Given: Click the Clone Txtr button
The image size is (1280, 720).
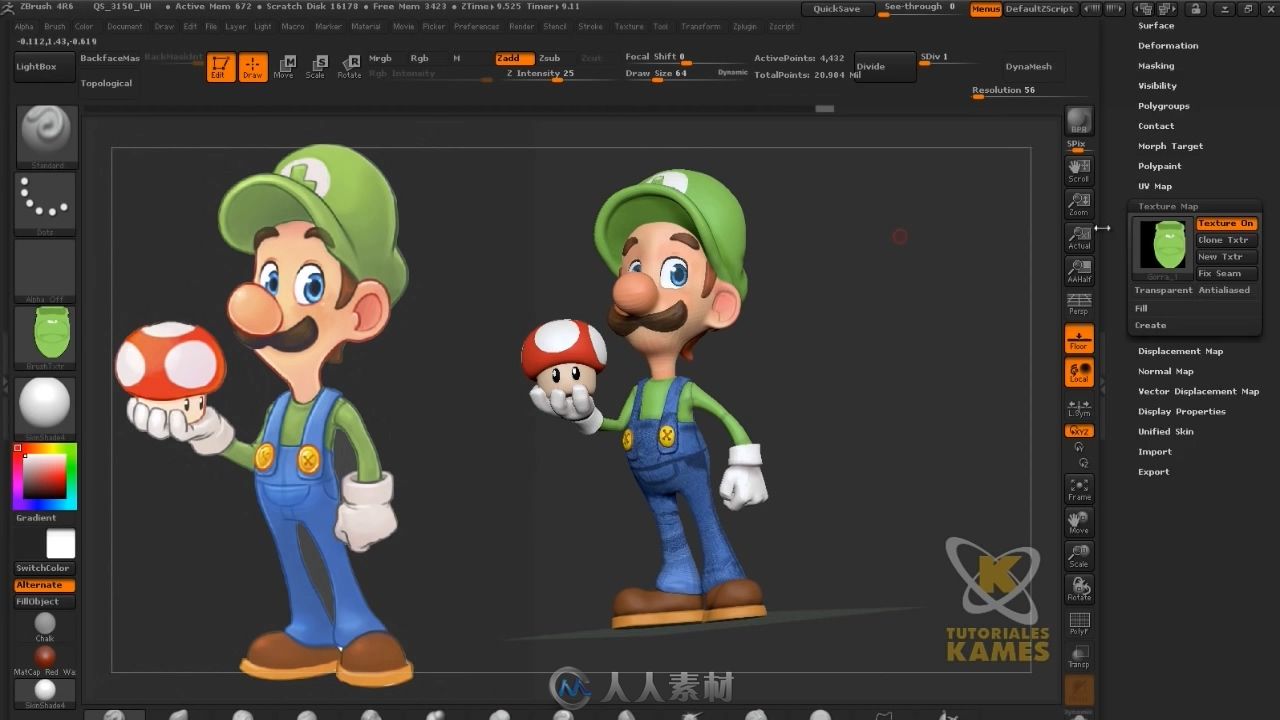Looking at the screenshot, I should pos(1226,240).
